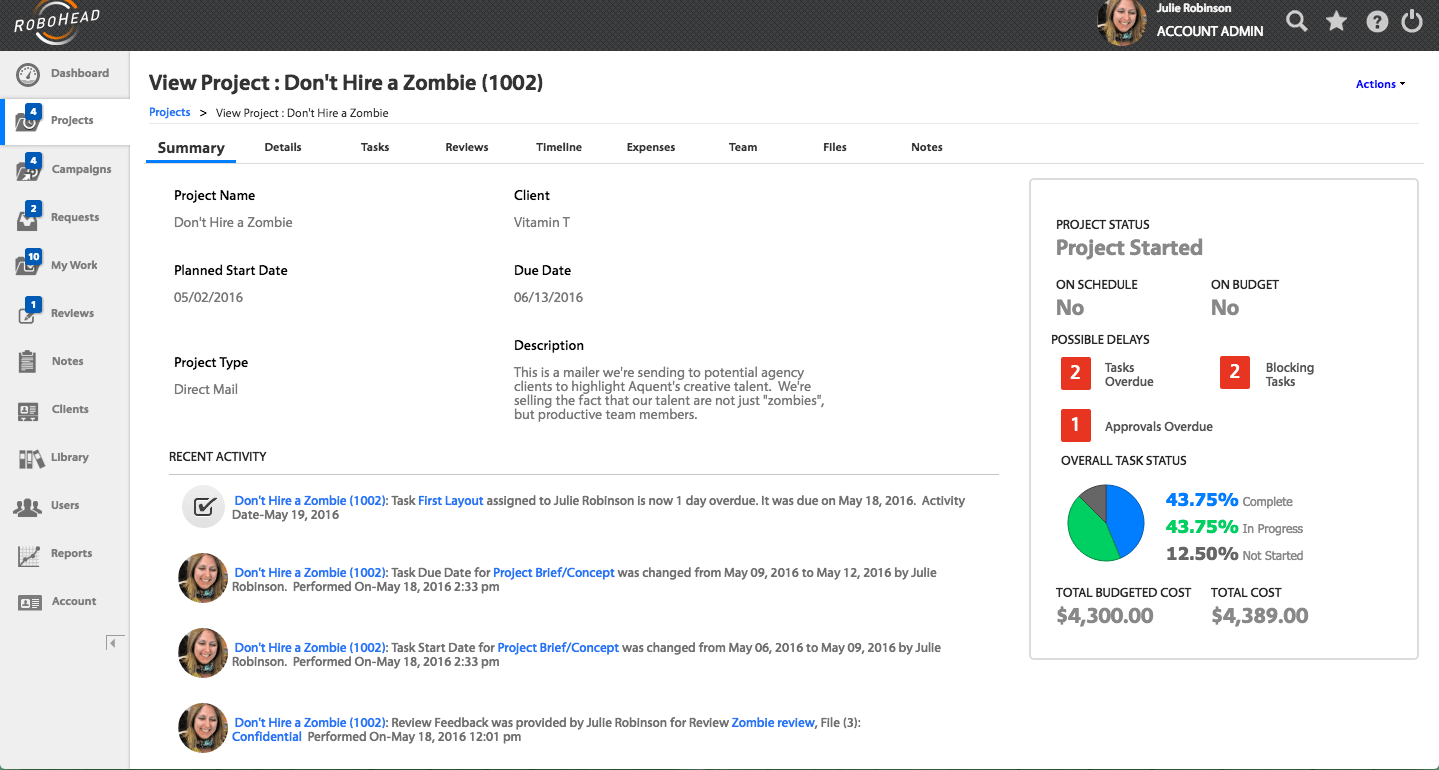Click the red Blocking Tasks count badge
Image resolution: width=1439 pixels, height=770 pixels.
[1235, 373]
